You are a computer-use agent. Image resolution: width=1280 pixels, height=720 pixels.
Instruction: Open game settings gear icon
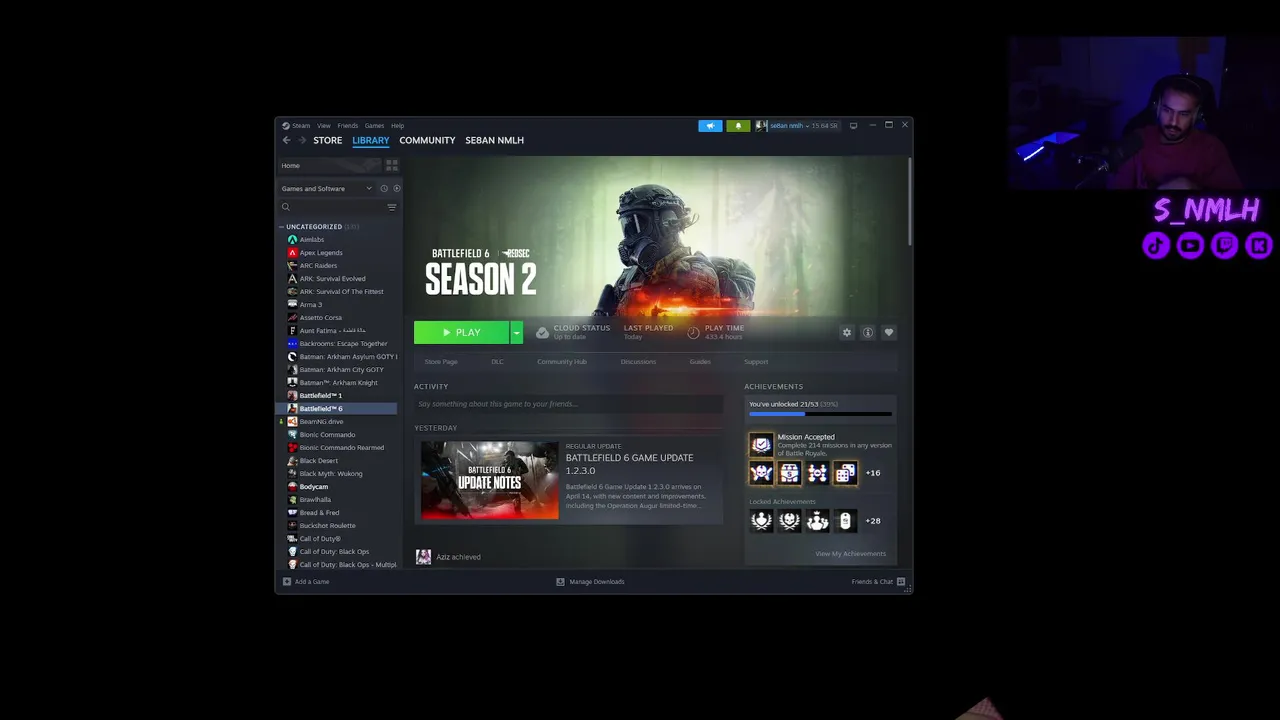[847, 333]
